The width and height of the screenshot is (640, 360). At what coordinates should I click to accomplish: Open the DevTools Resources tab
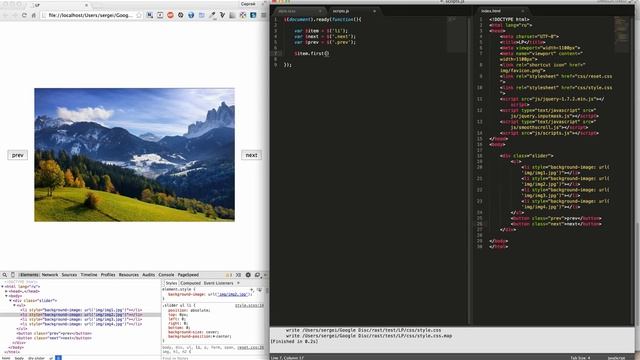129,275
